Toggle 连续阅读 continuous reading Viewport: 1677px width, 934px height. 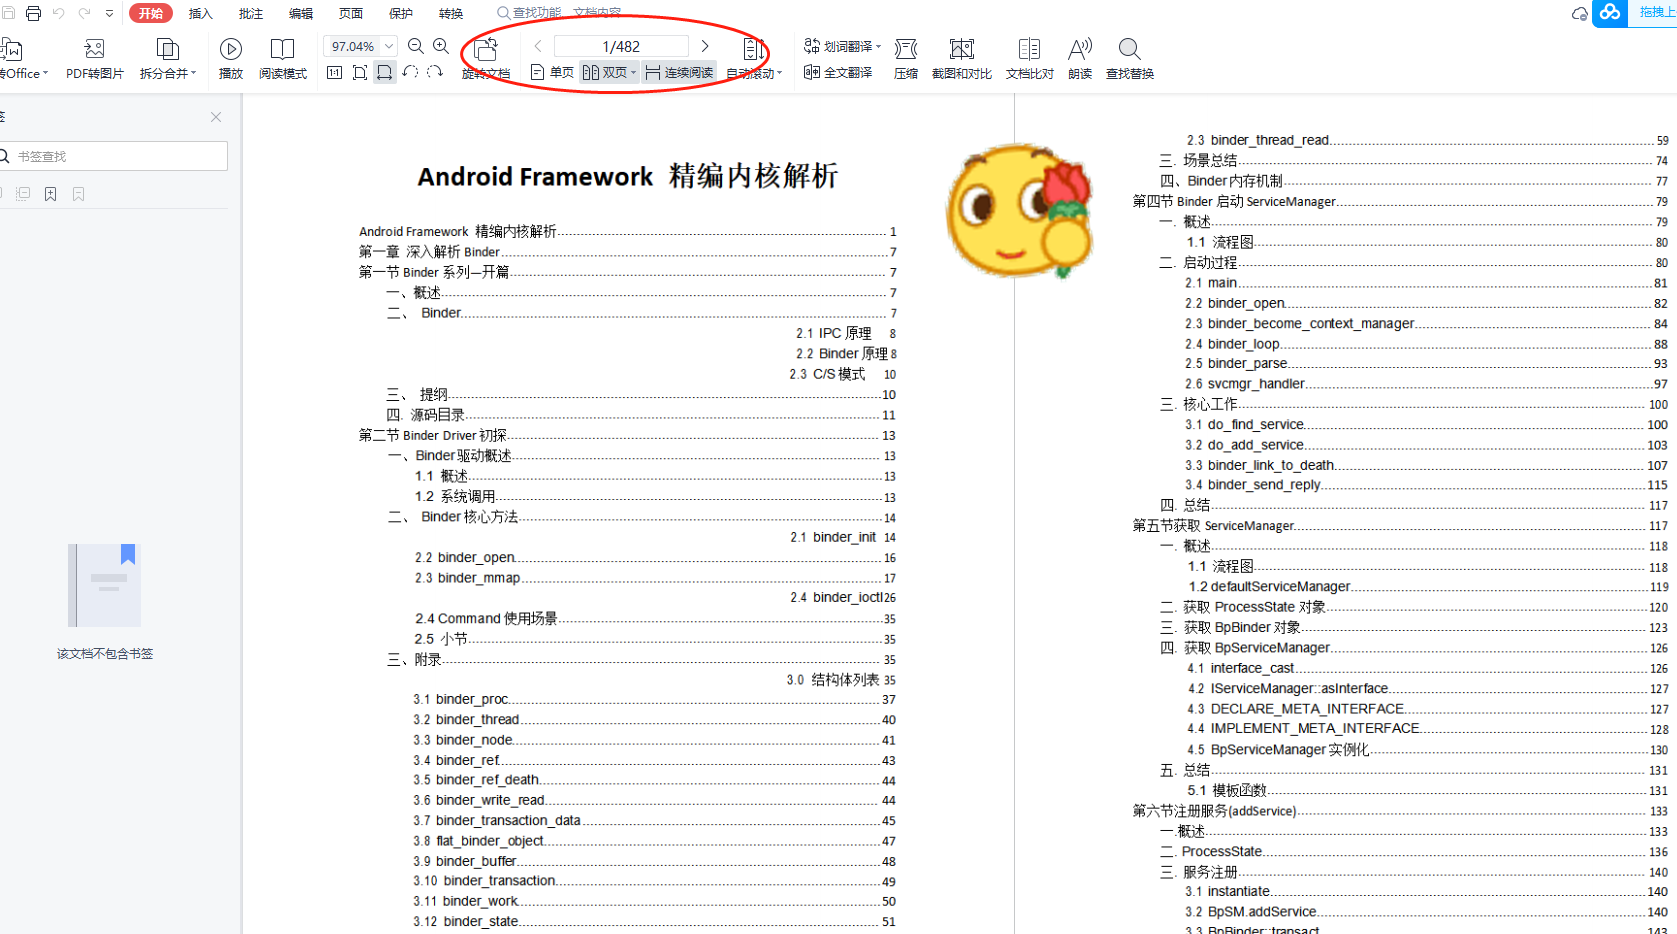pyautogui.click(x=679, y=72)
